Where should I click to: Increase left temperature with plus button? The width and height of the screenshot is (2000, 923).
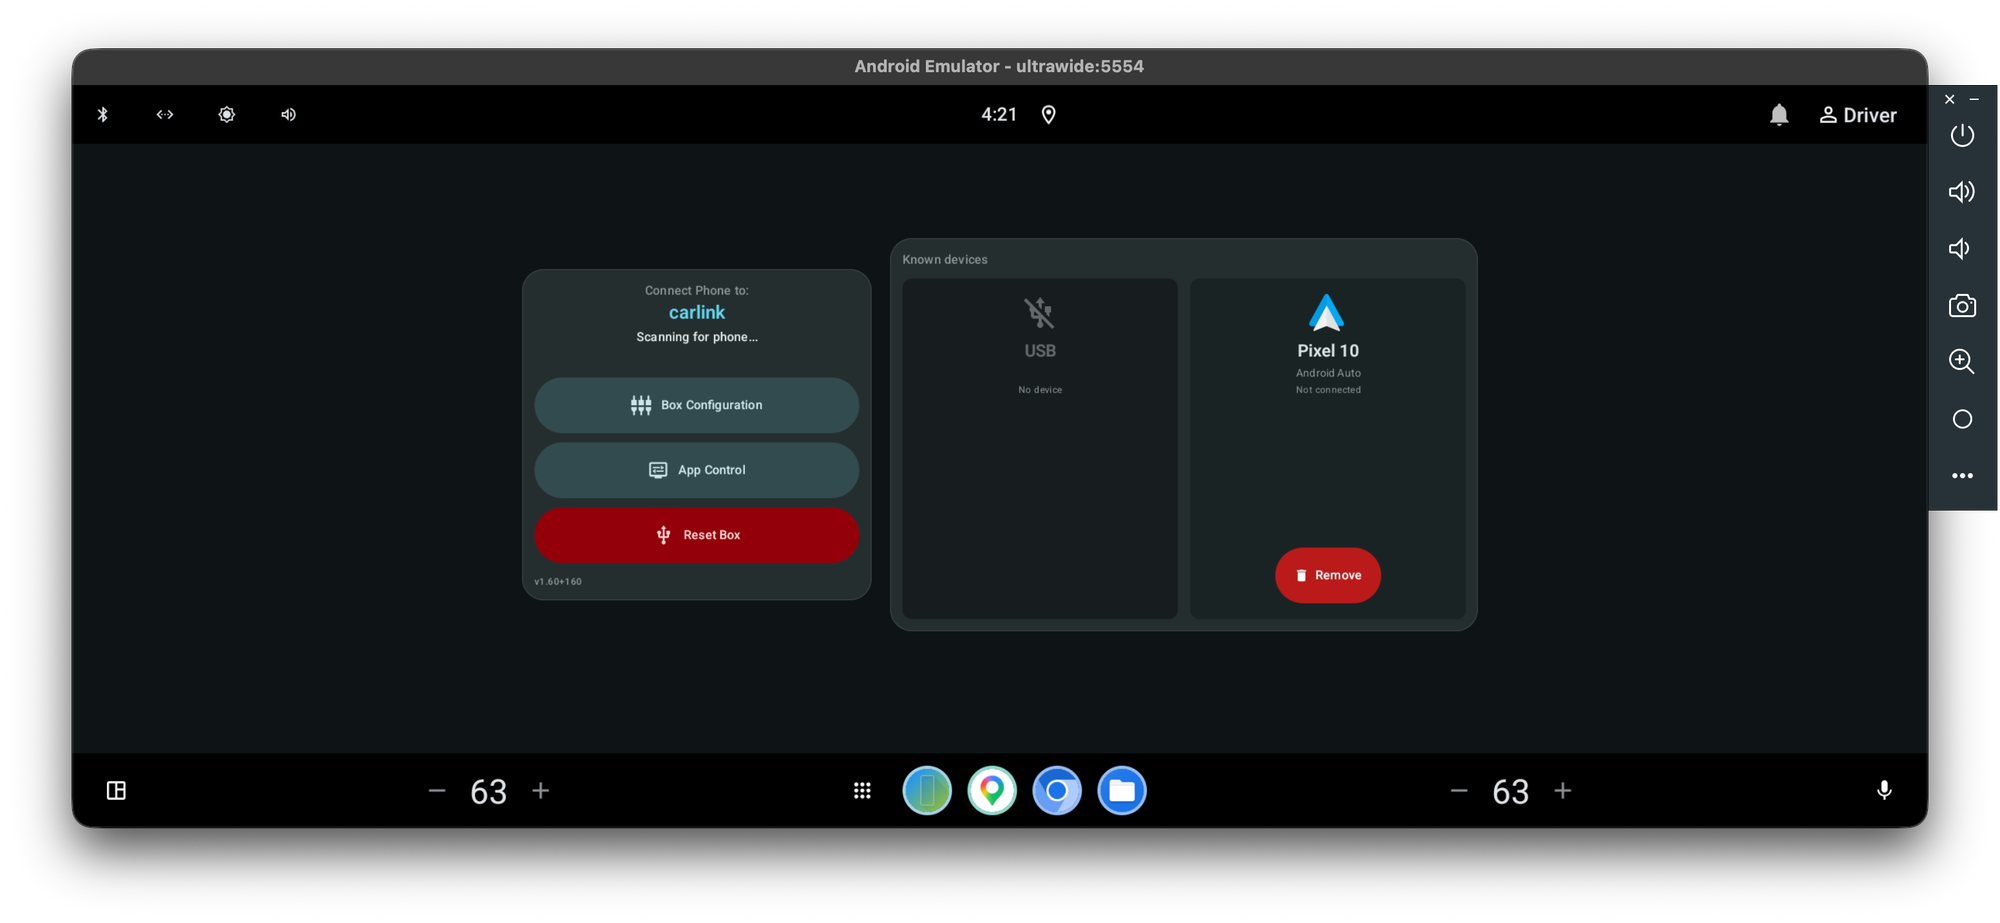pos(541,791)
